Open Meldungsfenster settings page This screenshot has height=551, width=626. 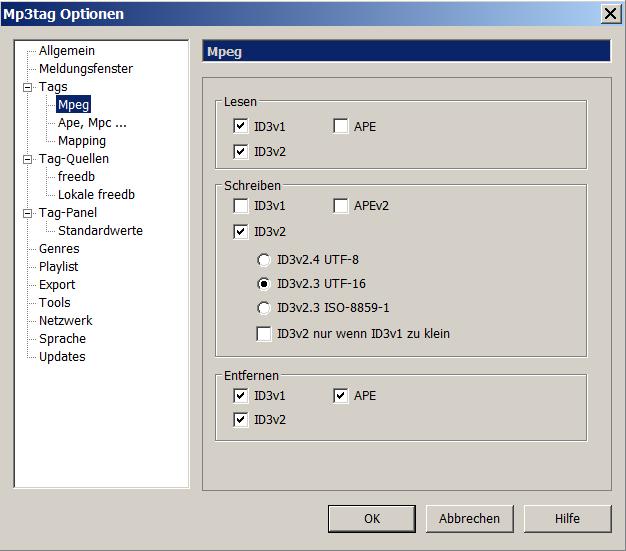tap(86, 69)
